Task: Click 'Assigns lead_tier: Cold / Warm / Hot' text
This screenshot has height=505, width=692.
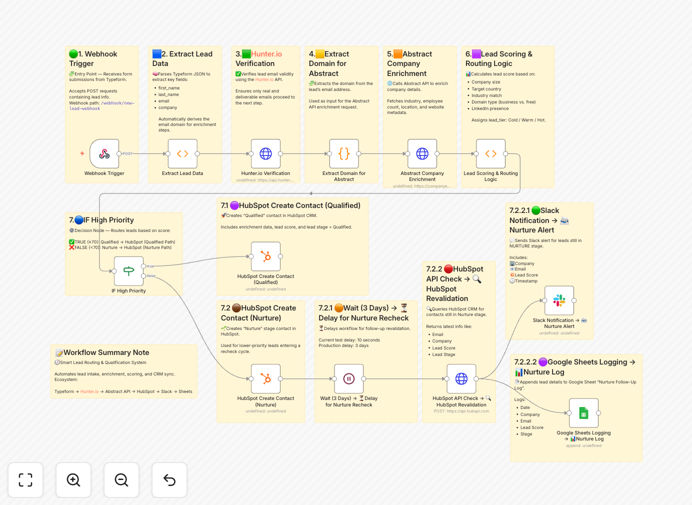Action: [x=508, y=120]
